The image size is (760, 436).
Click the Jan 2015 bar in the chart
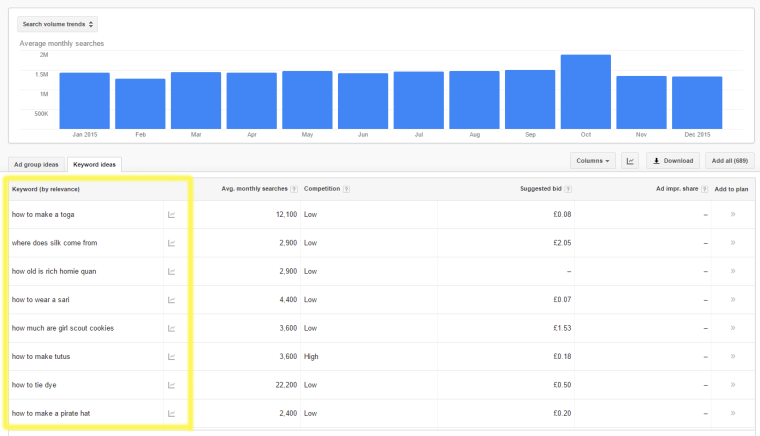click(x=84, y=101)
